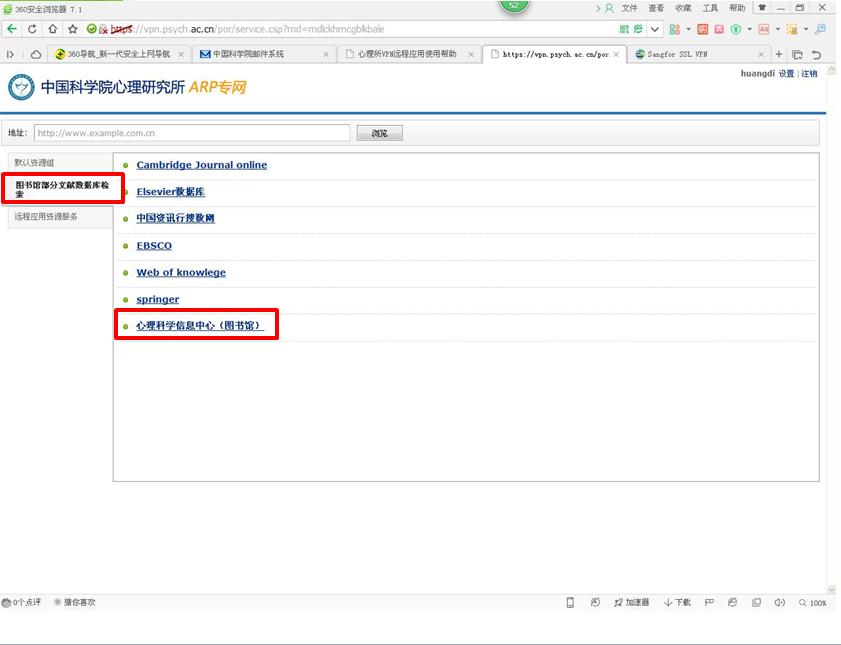Click the 浏览 browse button
Image resolution: width=841 pixels, height=645 pixels.
click(380, 133)
